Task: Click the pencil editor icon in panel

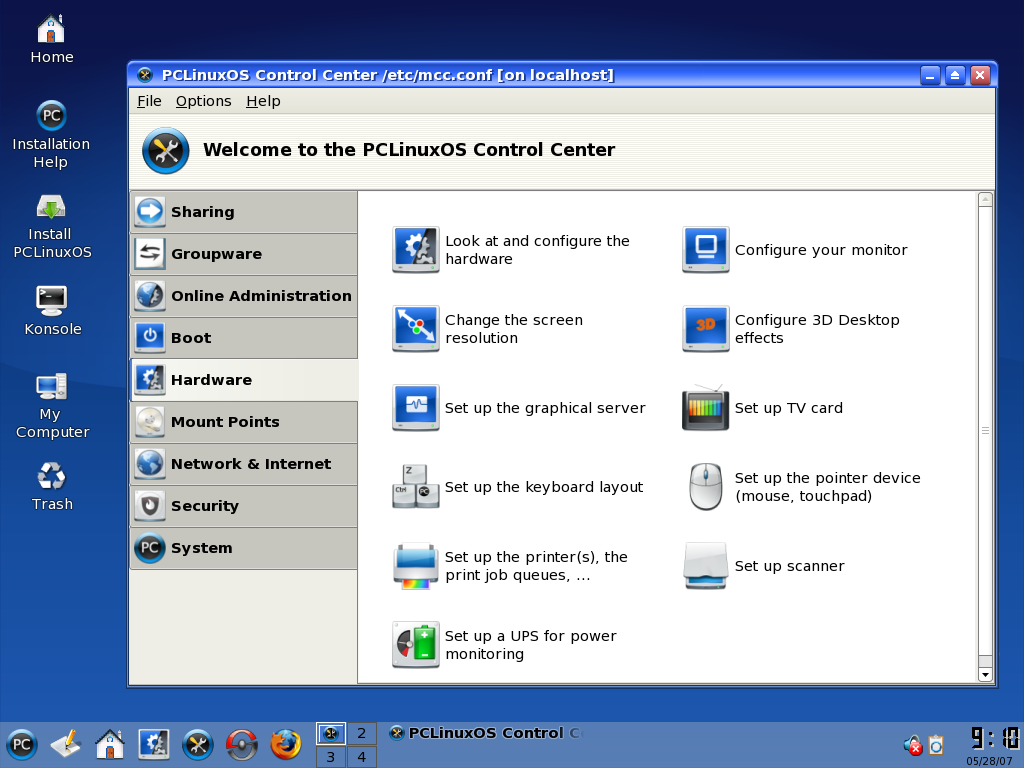Action: 65,744
